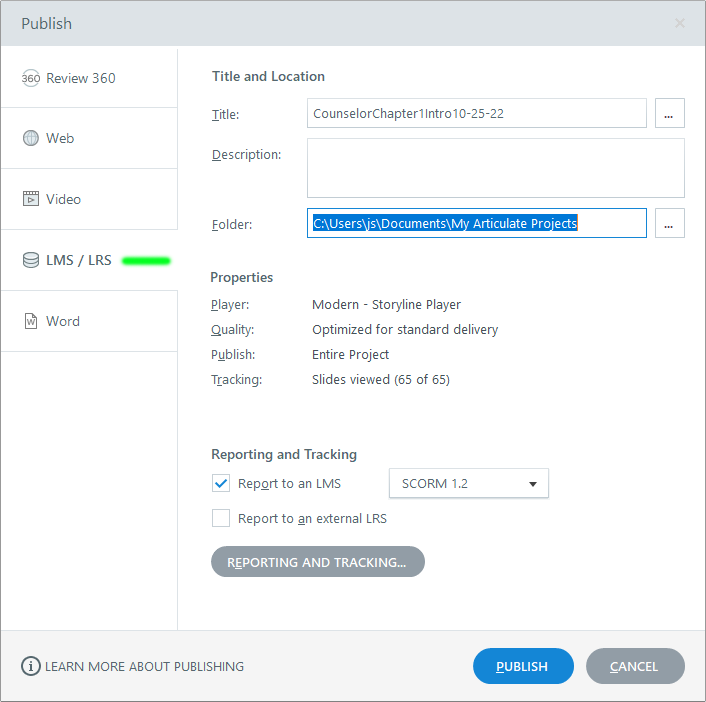Viewport: 706px width, 702px height.
Task: Open the Title ellipsis browse button
Action: tap(669, 114)
